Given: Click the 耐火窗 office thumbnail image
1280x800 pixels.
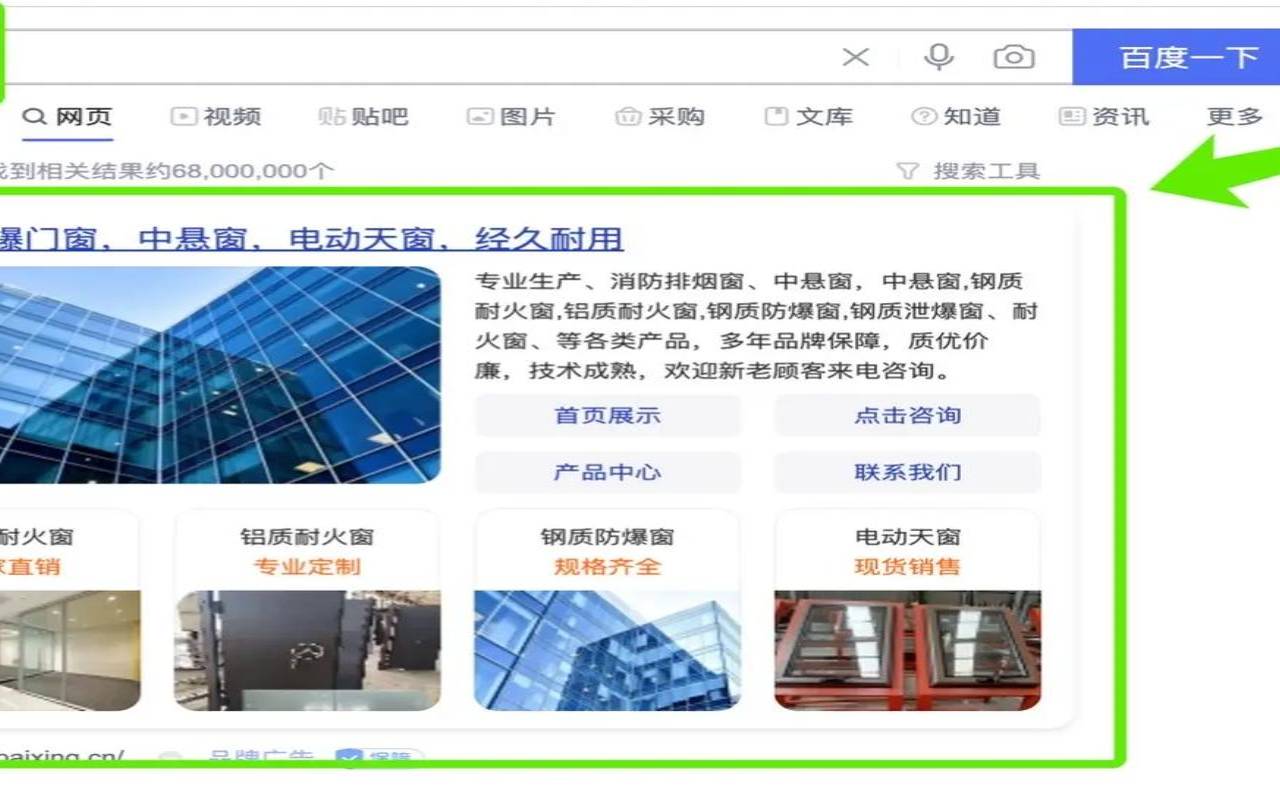Looking at the screenshot, I should tap(70, 650).
